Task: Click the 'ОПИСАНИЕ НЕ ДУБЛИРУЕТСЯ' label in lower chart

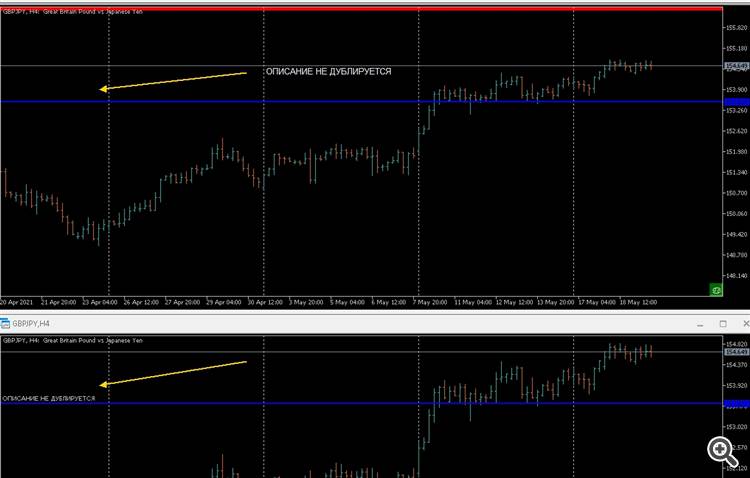Action: pyautogui.click(x=49, y=398)
